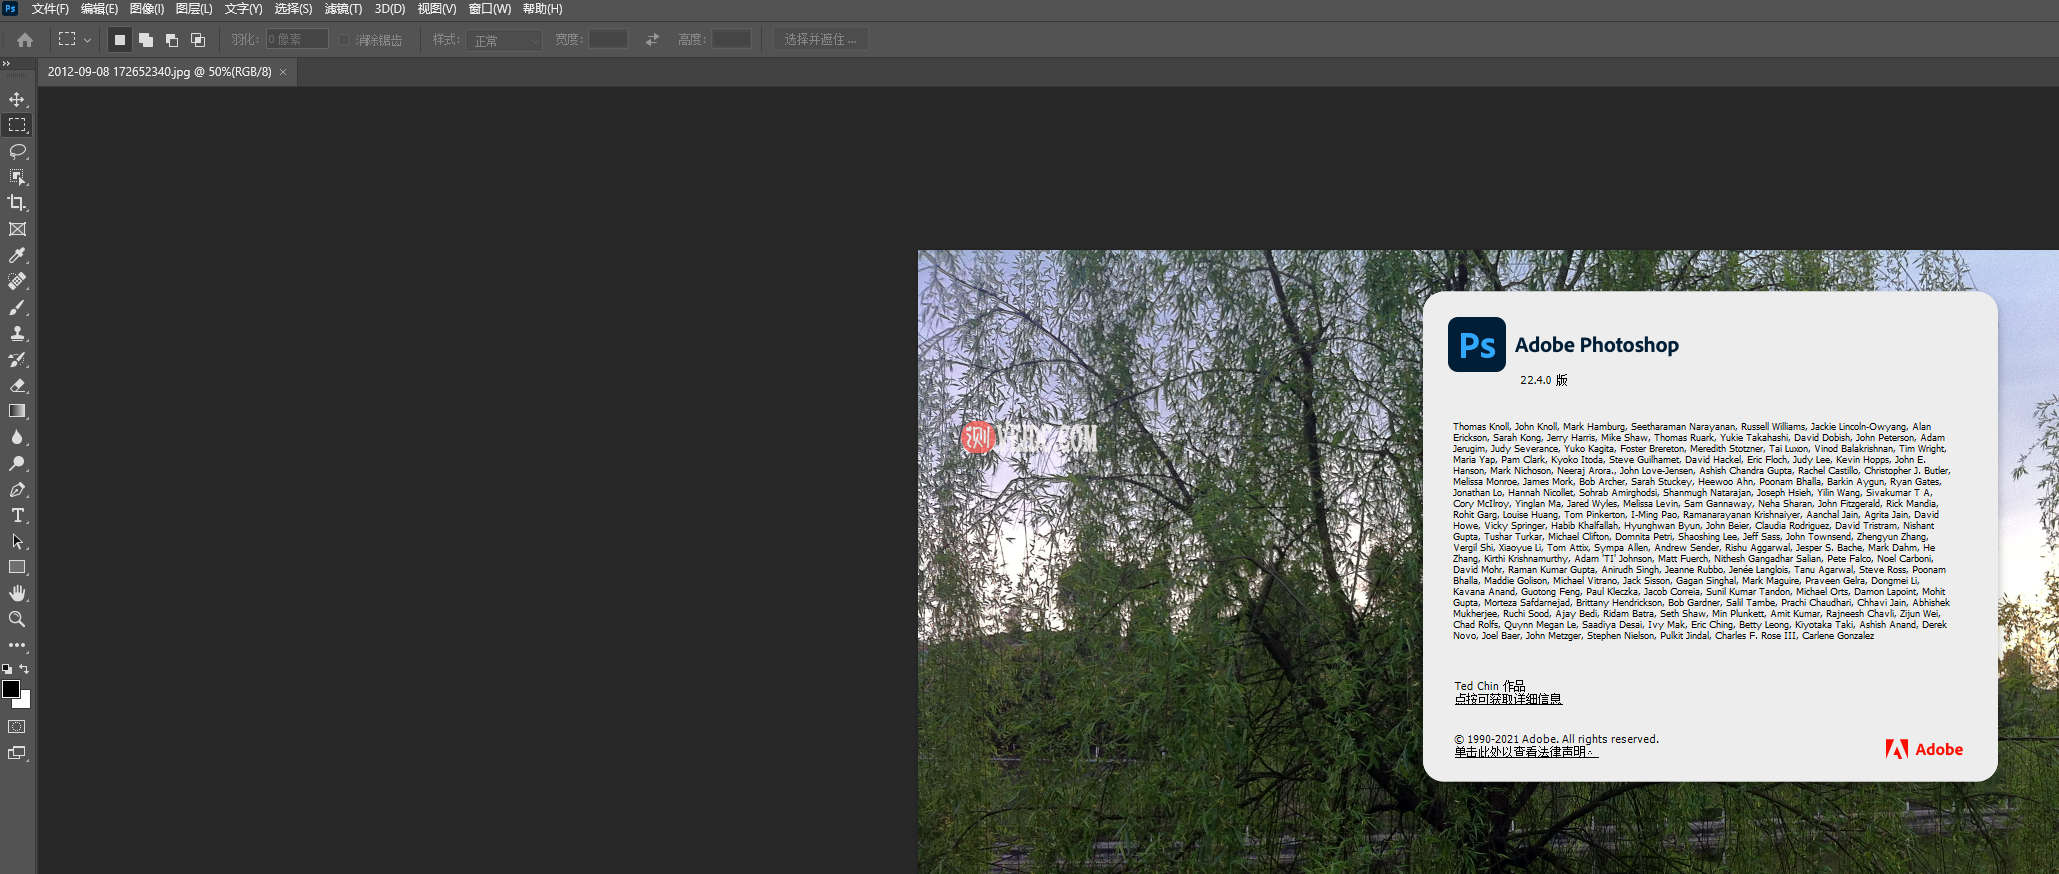Open the Edit Toolbar three-dots menu

coord(17,645)
